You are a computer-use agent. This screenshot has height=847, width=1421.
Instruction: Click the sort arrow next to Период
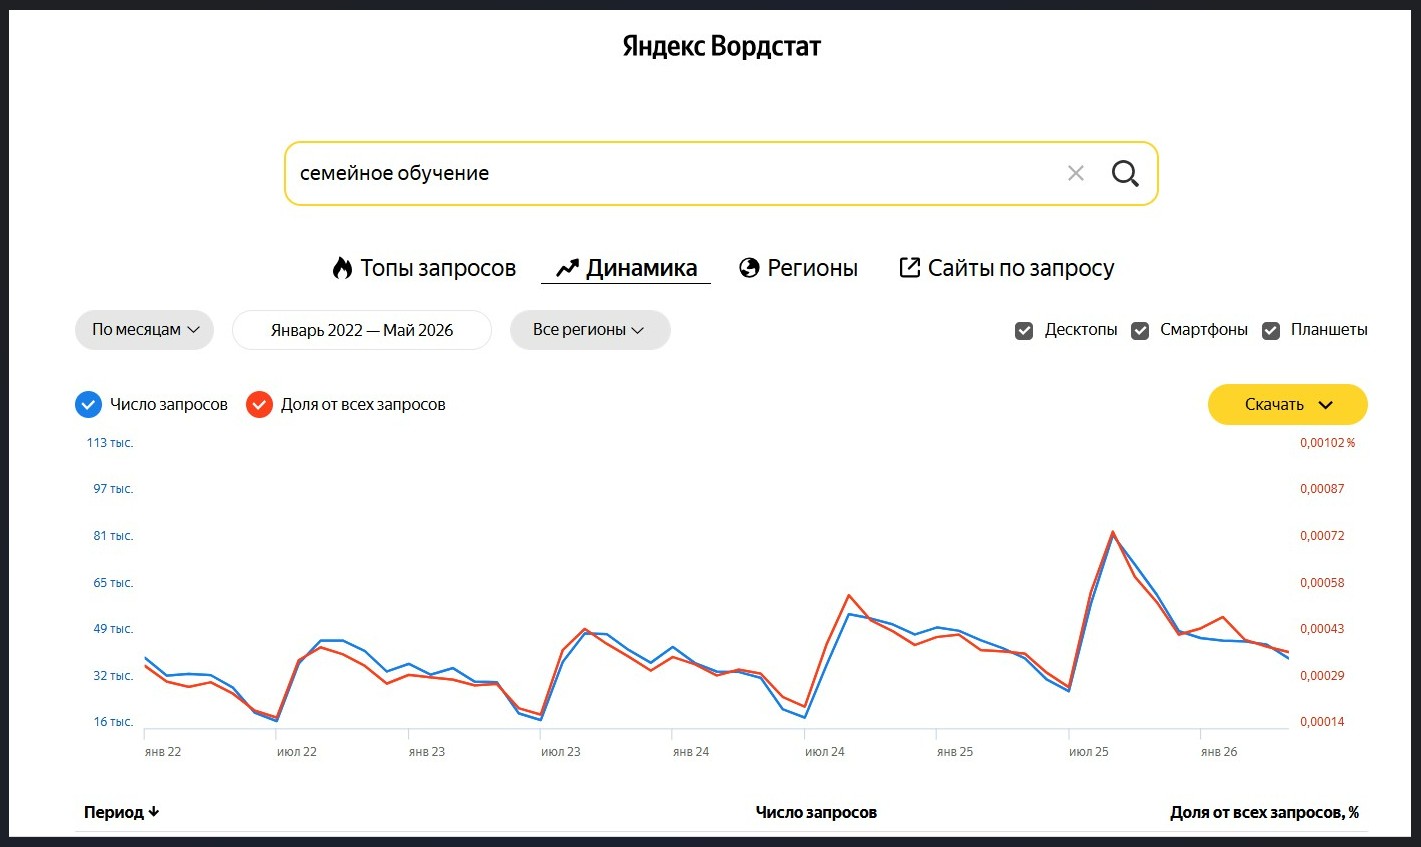(153, 812)
